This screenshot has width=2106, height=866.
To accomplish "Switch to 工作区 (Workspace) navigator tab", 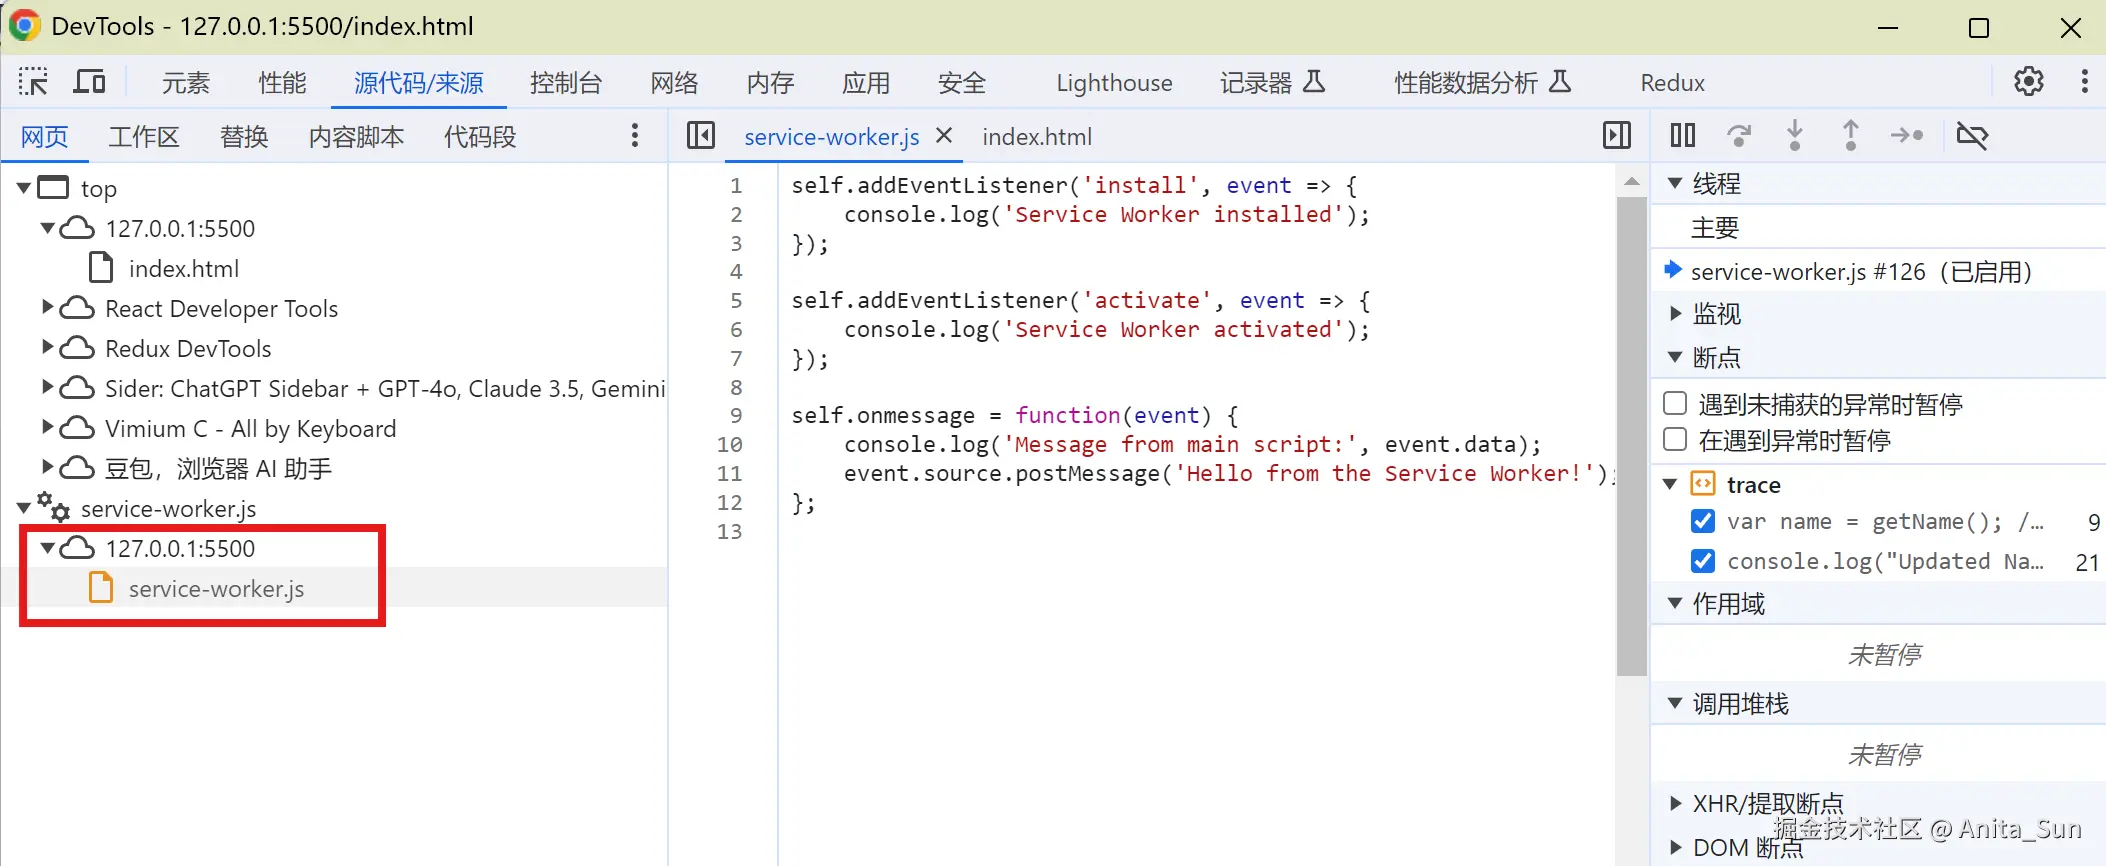I will 144,137.
